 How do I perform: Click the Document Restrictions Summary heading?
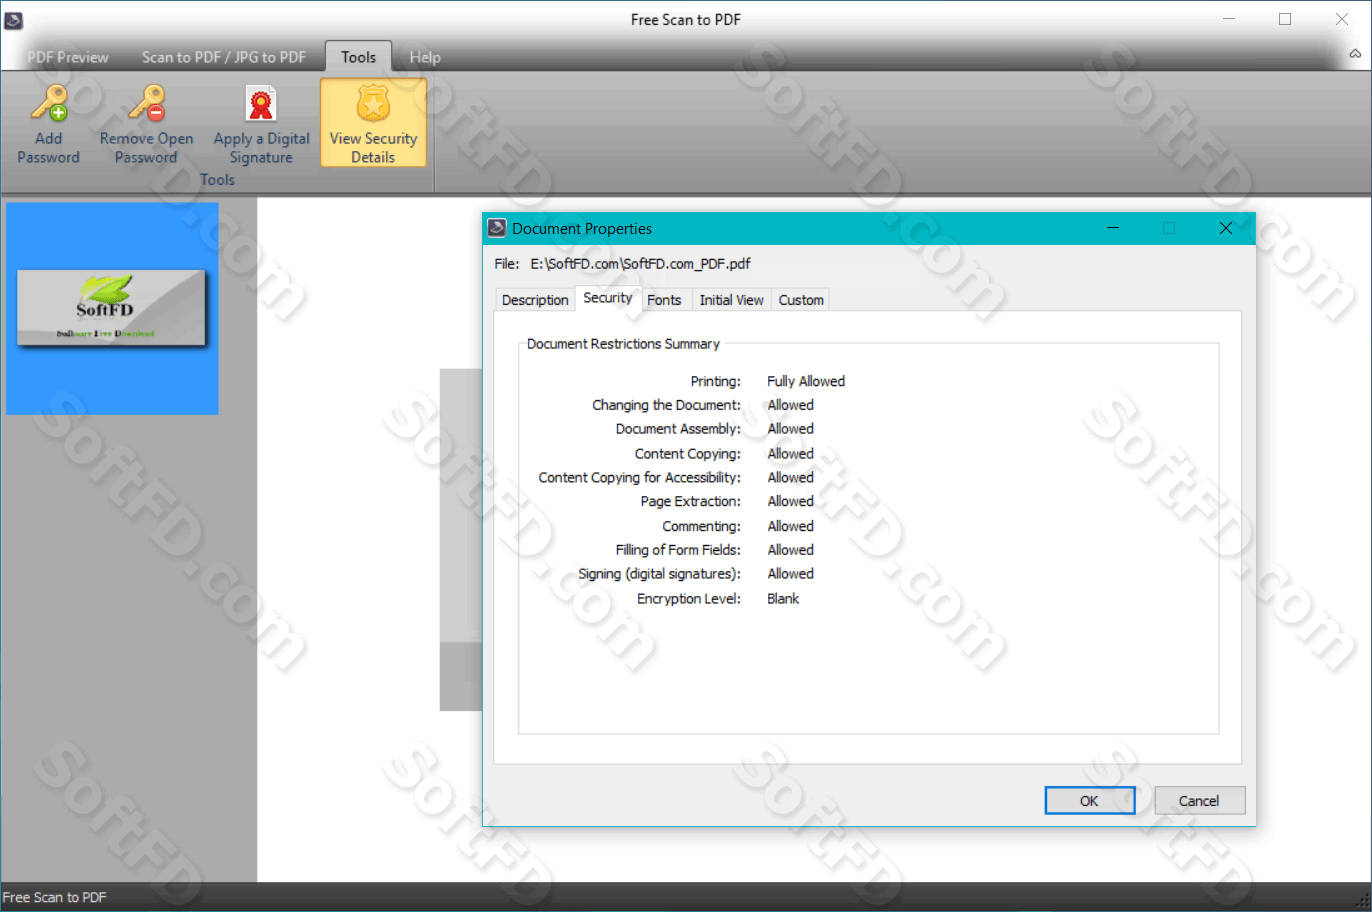(x=623, y=344)
